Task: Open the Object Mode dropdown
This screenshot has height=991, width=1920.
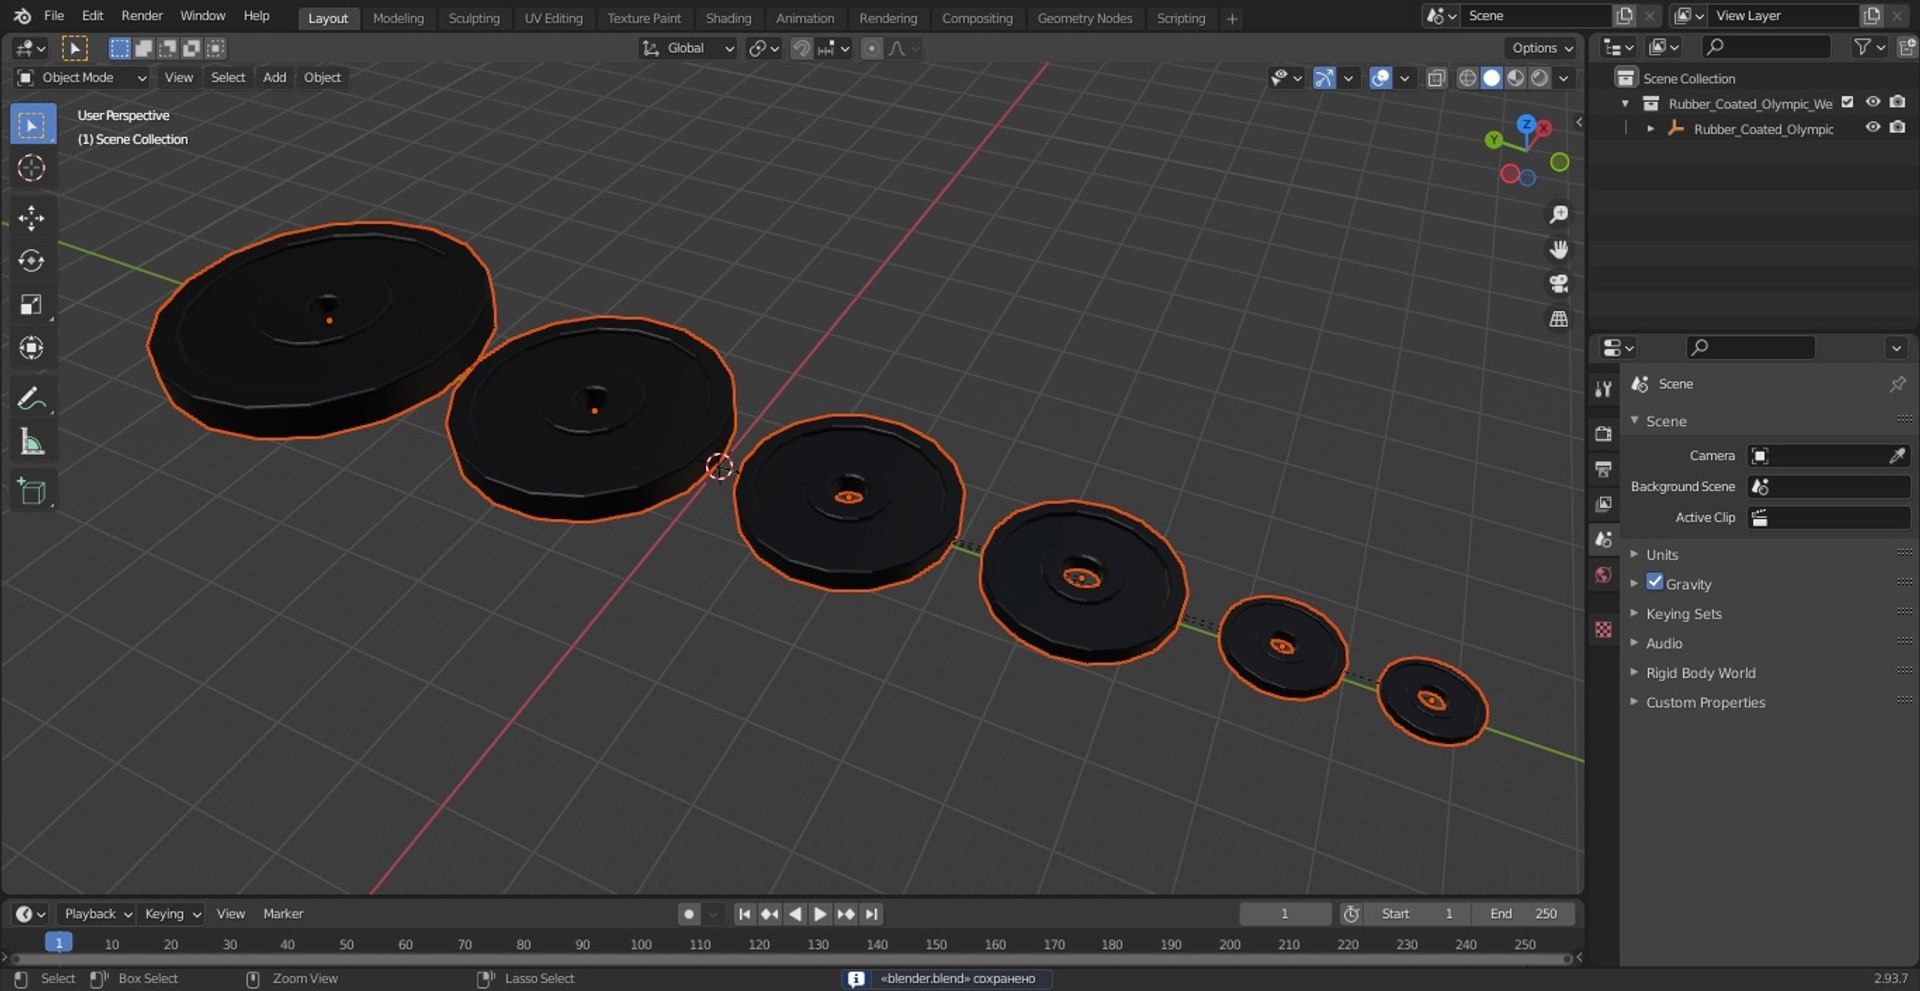Action: [x=82, y=78]
